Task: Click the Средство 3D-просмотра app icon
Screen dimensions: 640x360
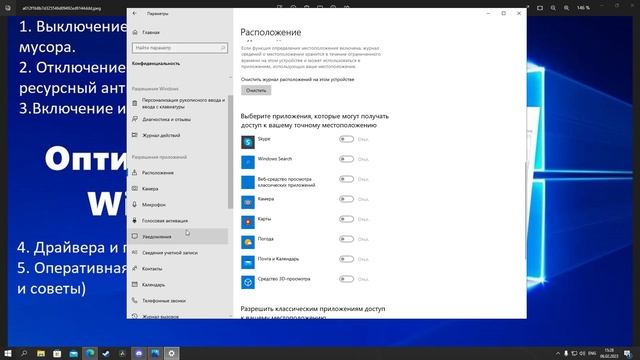Action: (x=248, y=282)
